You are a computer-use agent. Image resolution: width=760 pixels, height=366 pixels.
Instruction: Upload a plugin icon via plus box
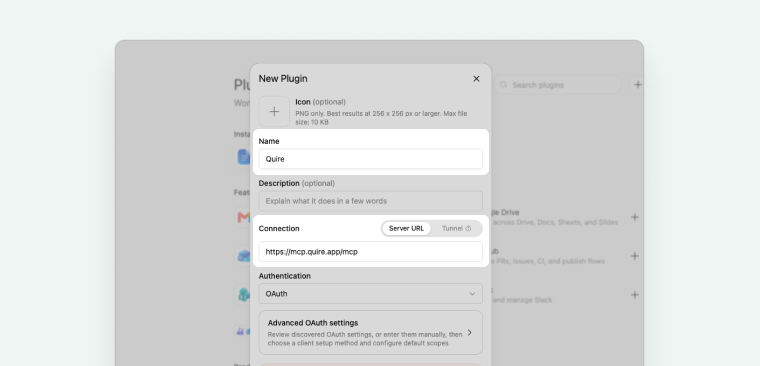(274, 111)
